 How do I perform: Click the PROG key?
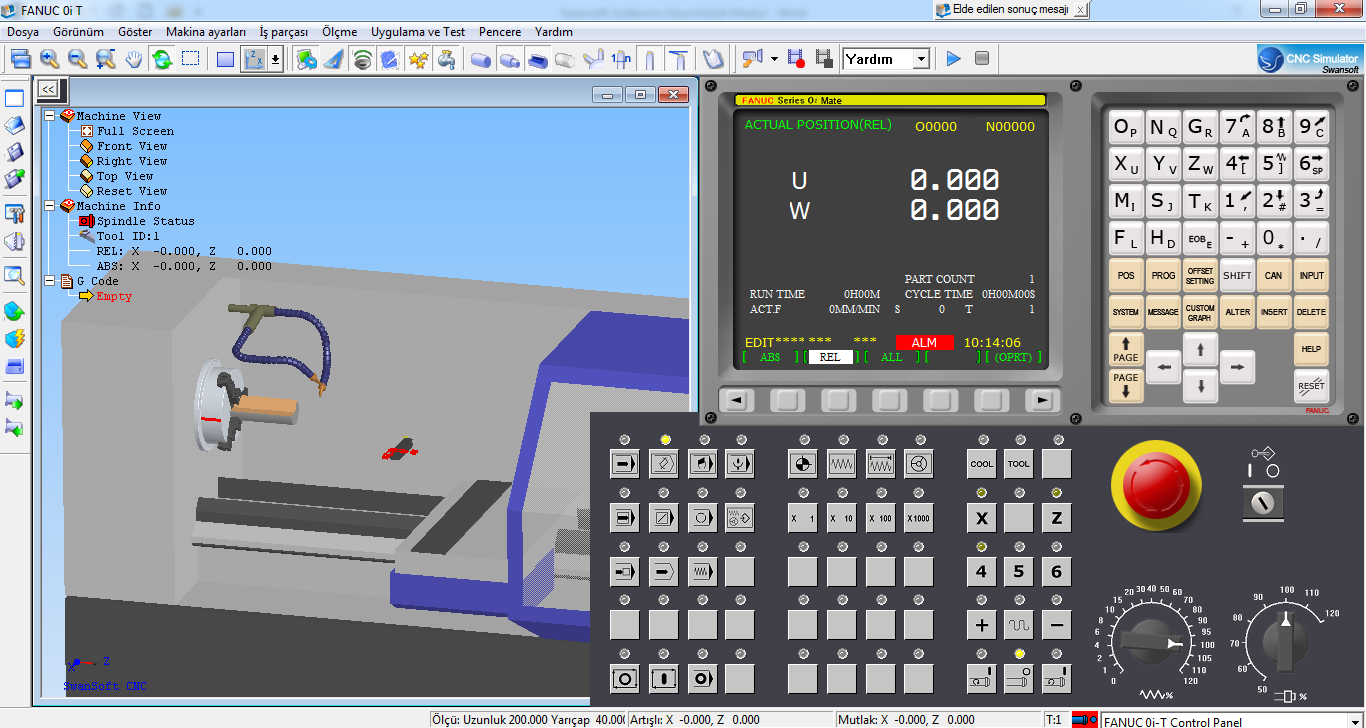tap(1163, 275)
